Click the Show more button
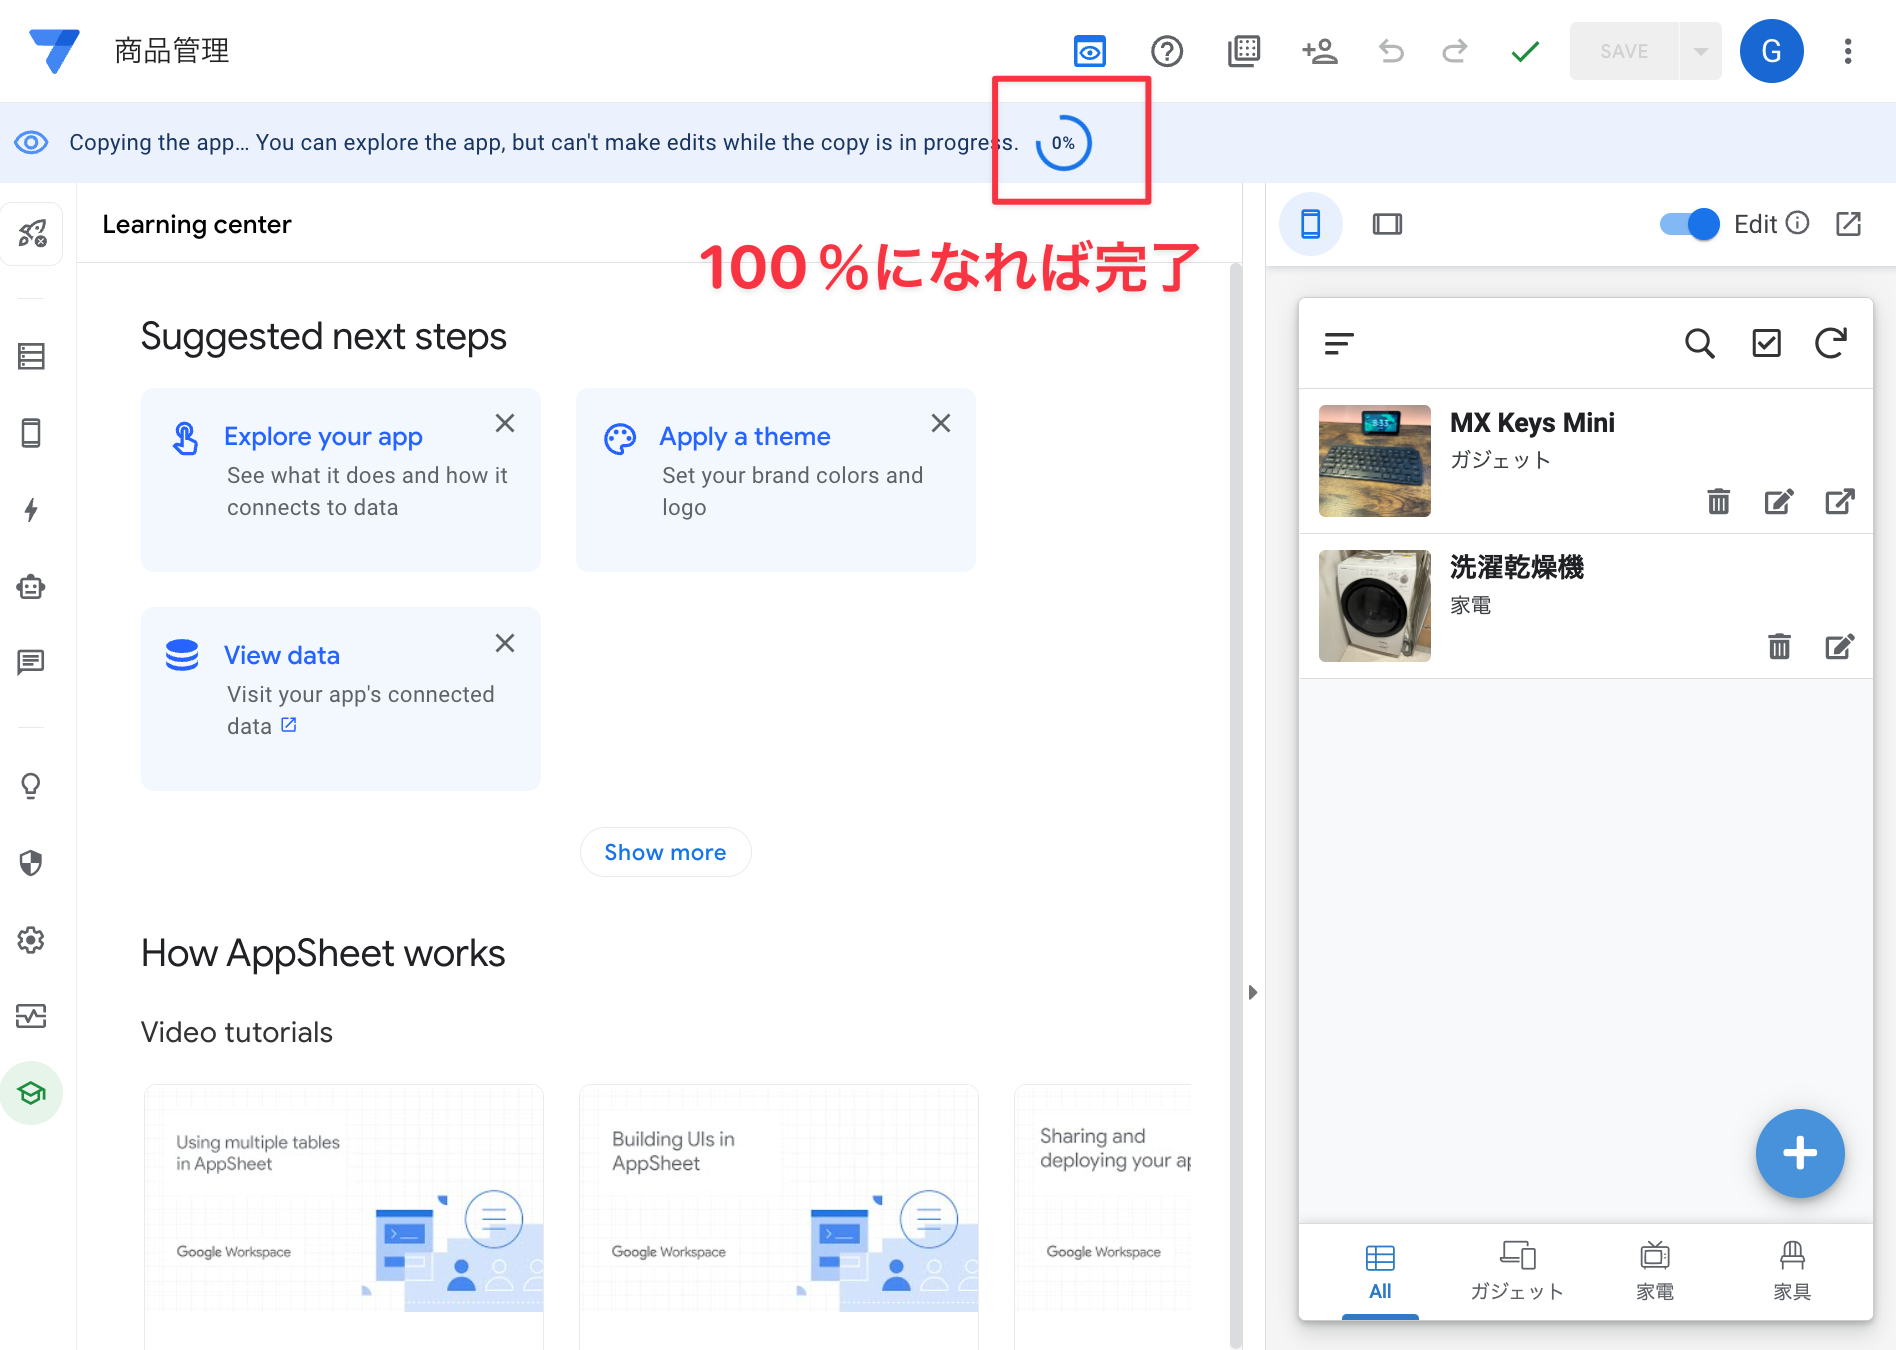The width and height of the screenshot is (1896, 1350). (x=665, y=852)
